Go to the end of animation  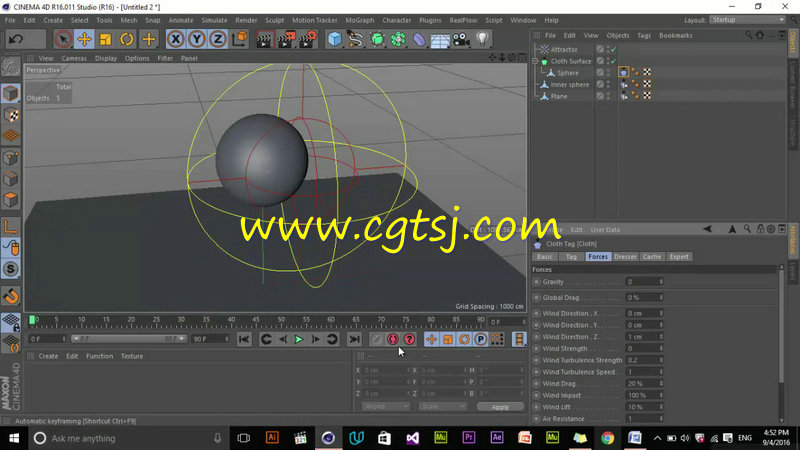tap(354, 339)
